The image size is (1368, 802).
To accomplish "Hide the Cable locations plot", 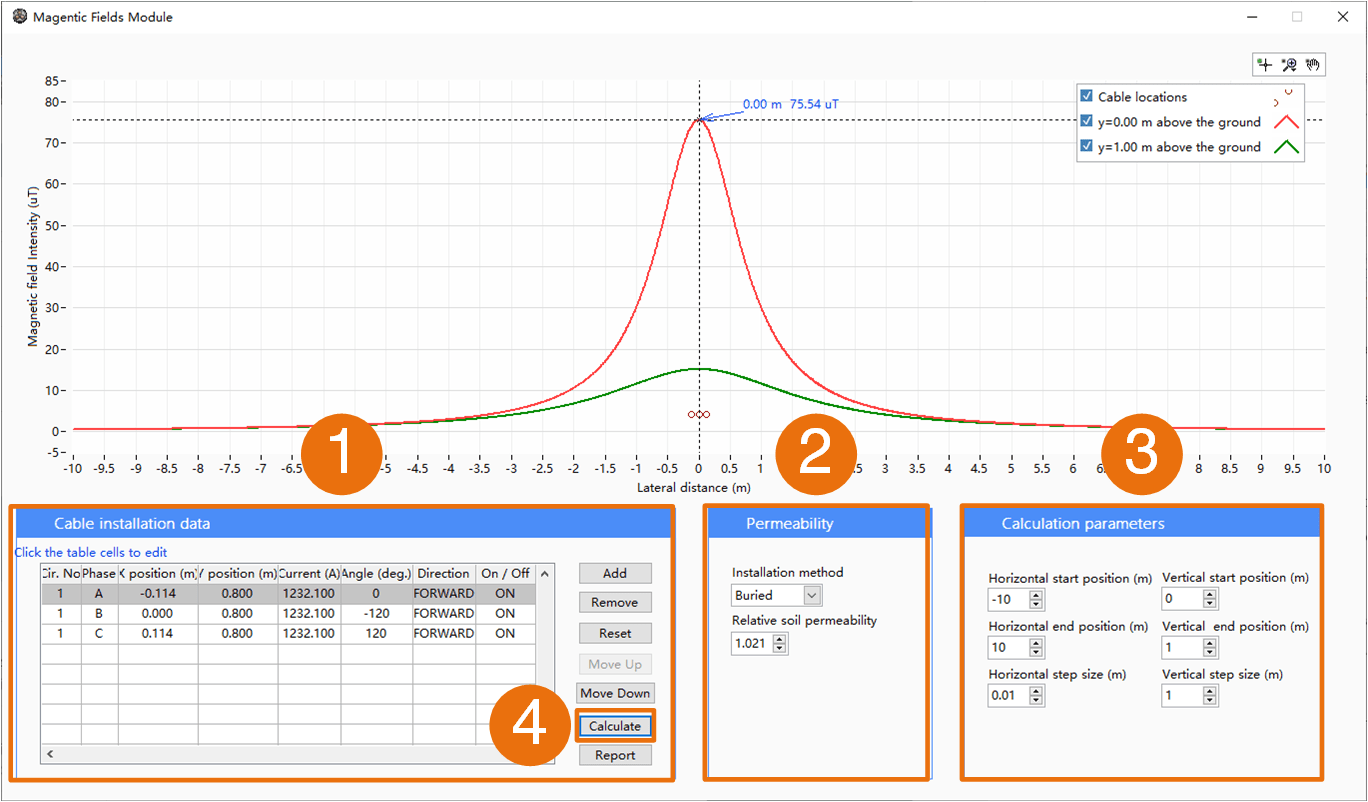I will (x=1086, y=97).
